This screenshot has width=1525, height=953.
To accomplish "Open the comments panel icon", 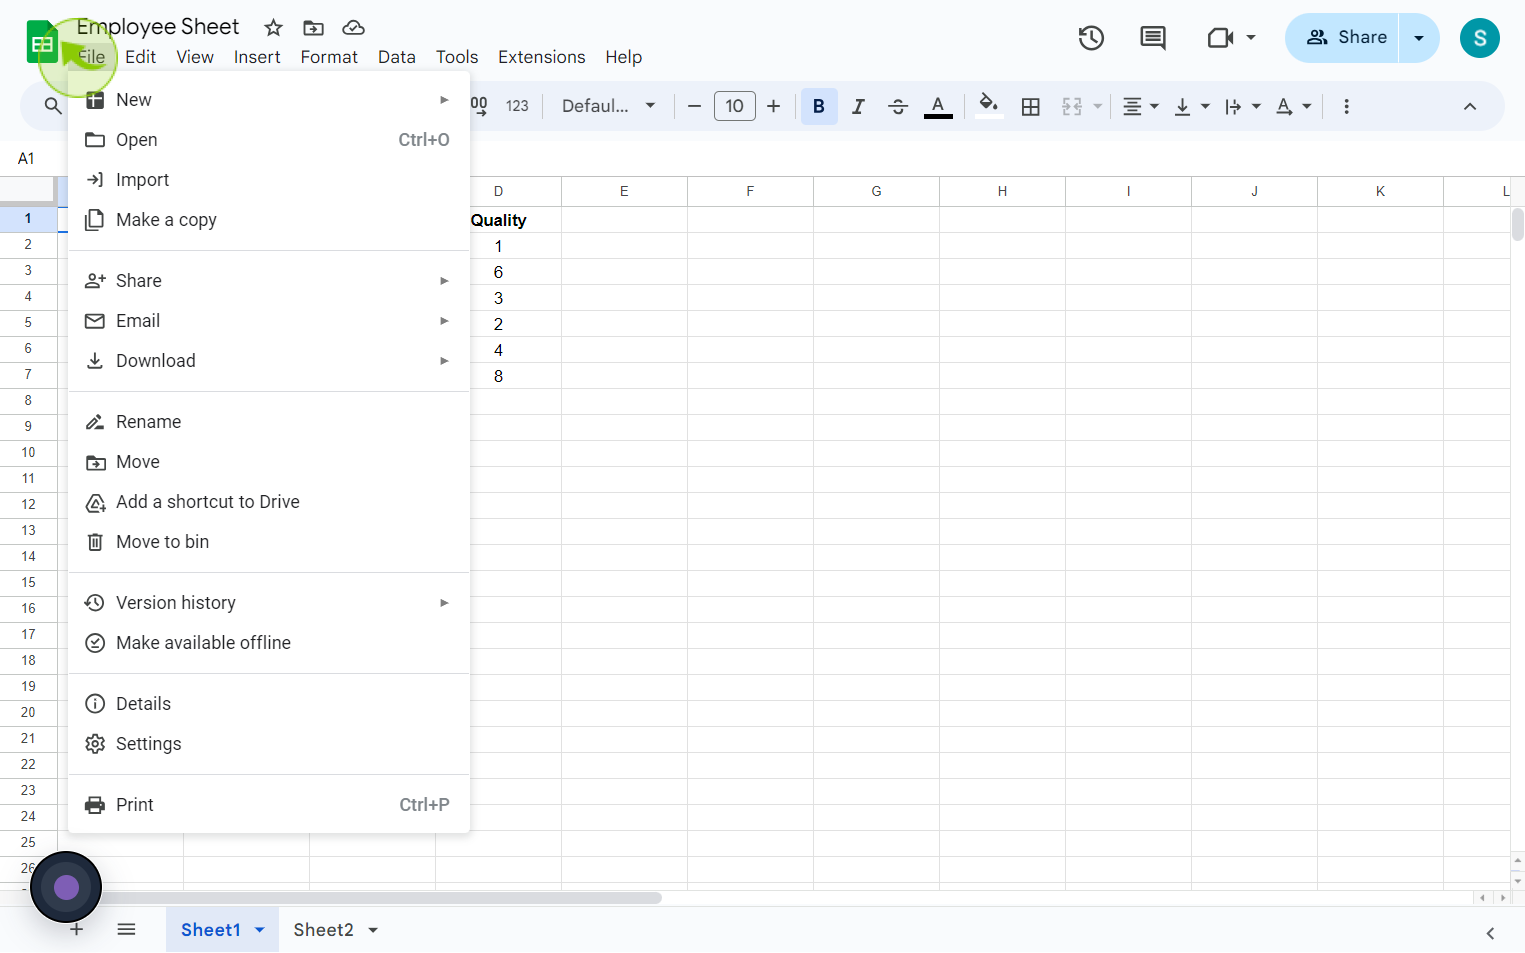I will 1153,38.
